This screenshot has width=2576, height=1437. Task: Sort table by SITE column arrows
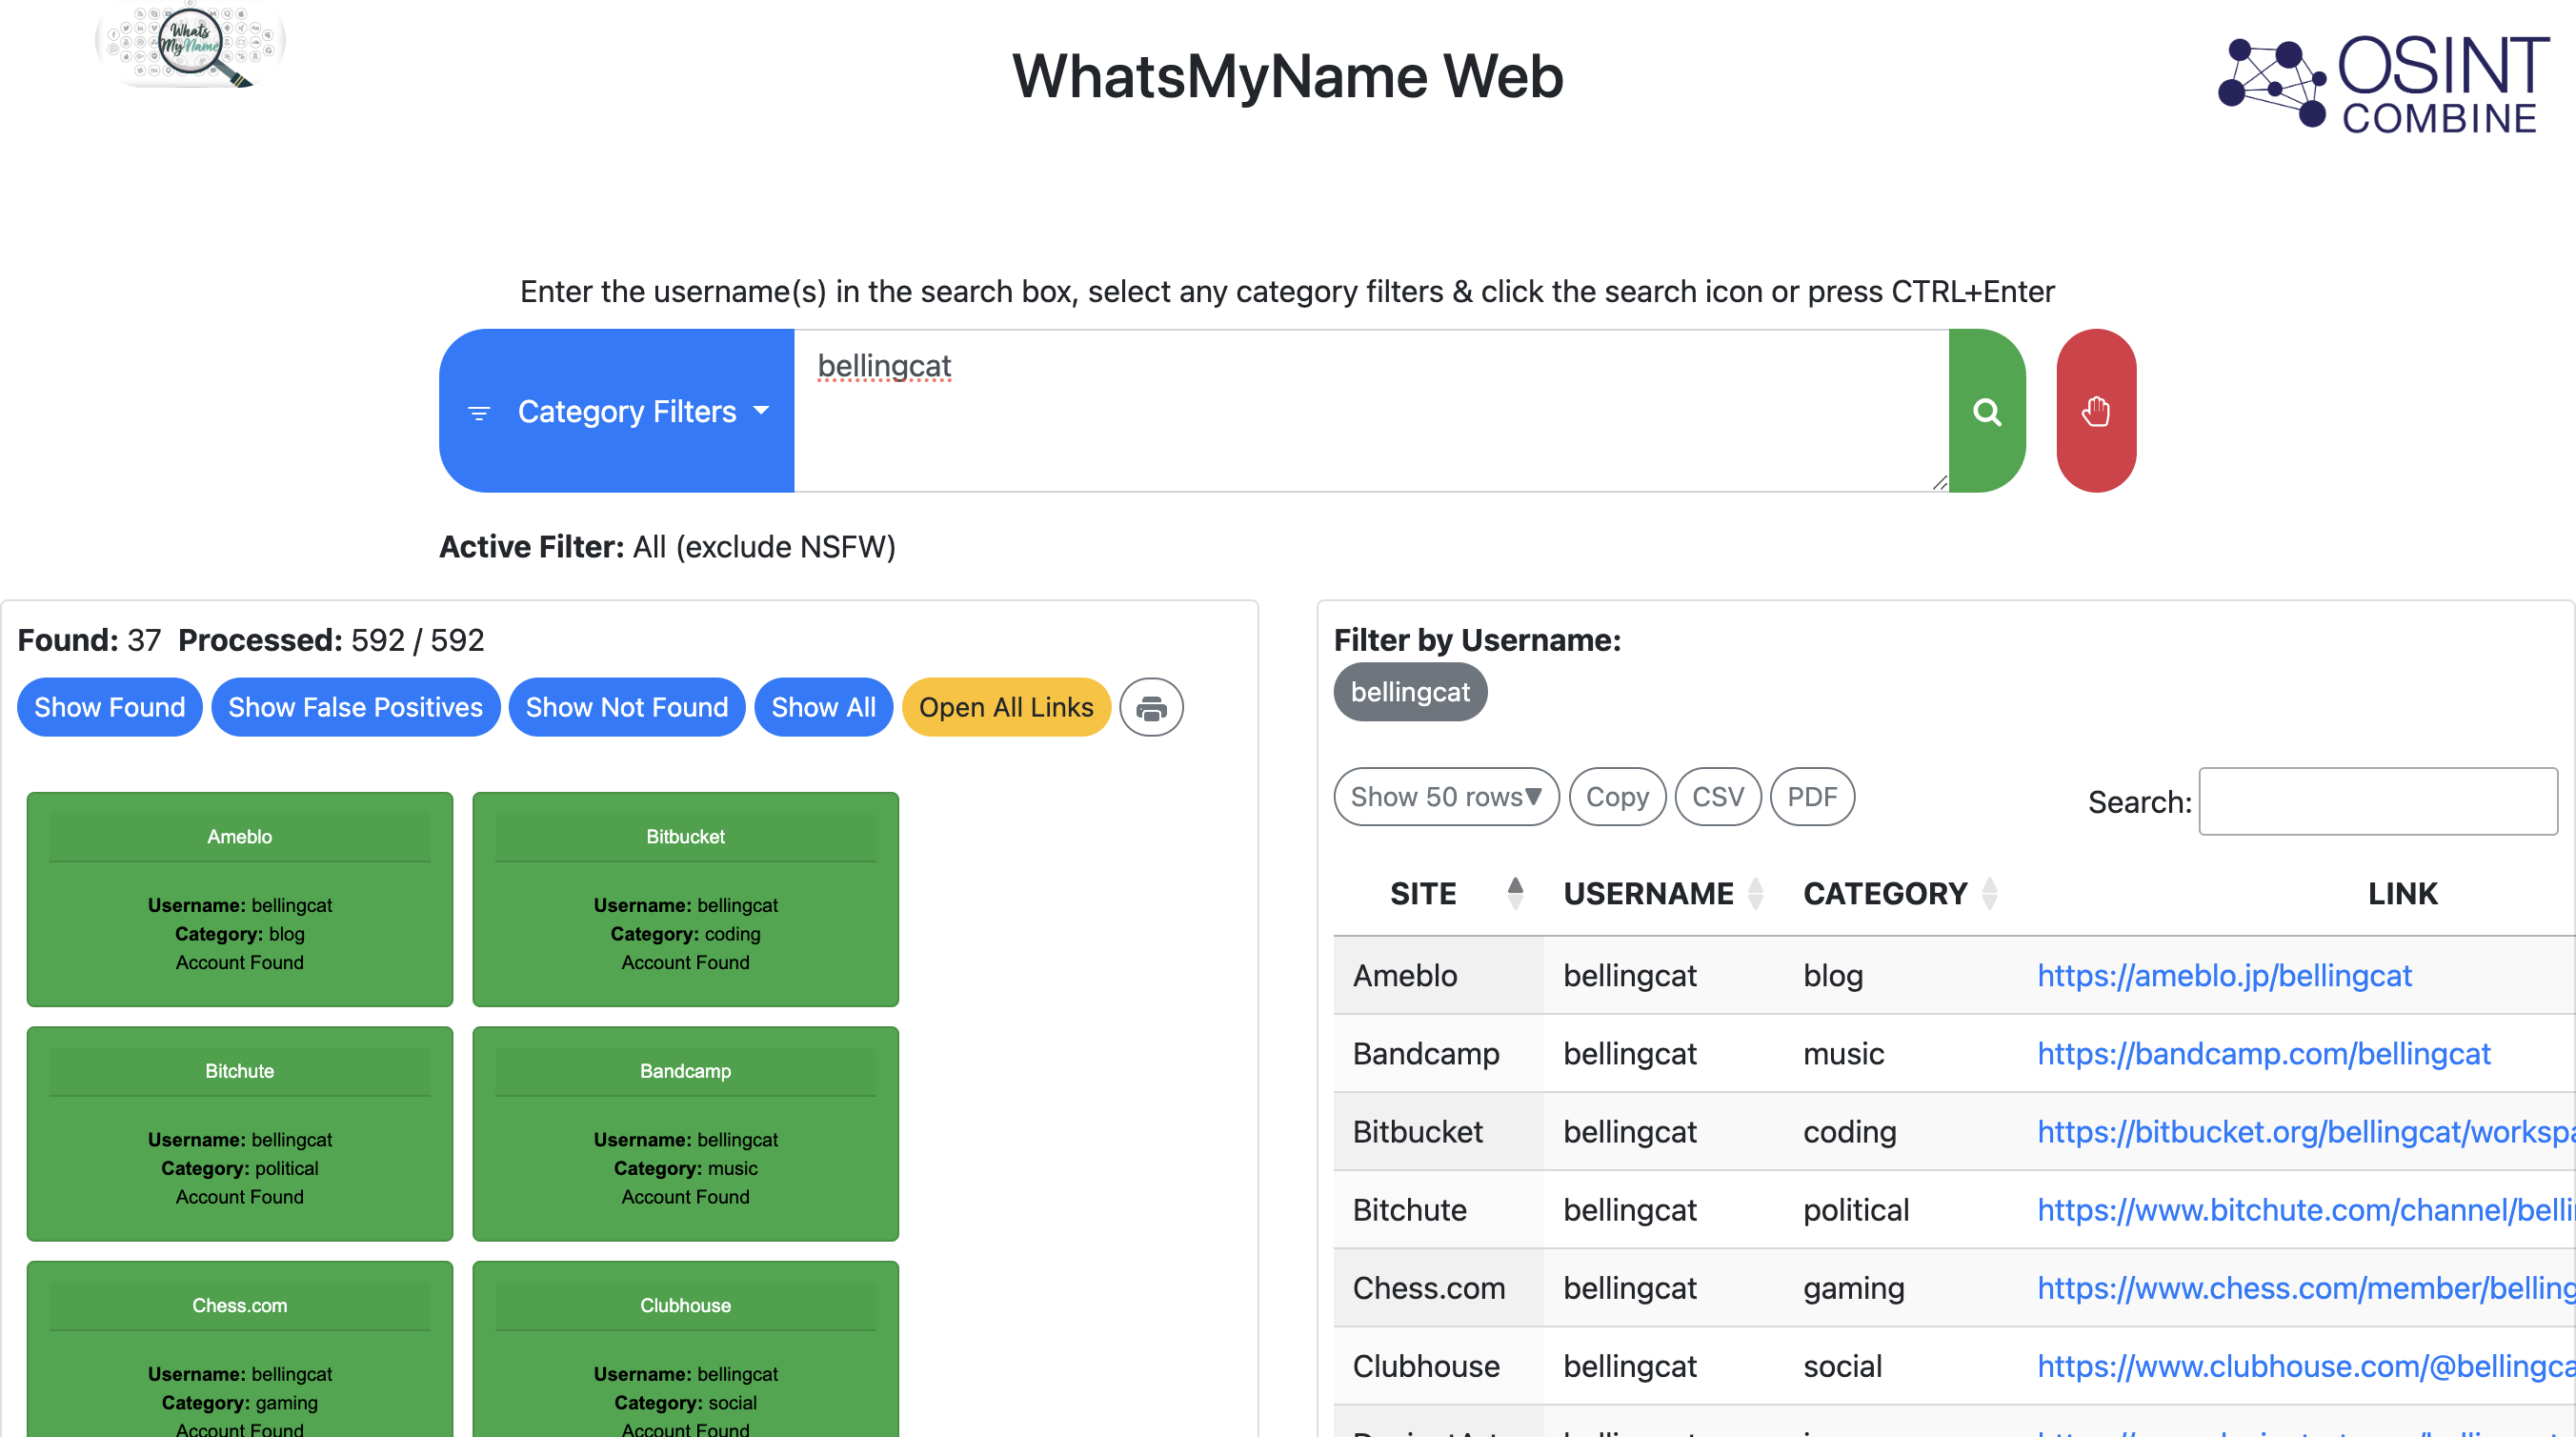coord(1515,892)
